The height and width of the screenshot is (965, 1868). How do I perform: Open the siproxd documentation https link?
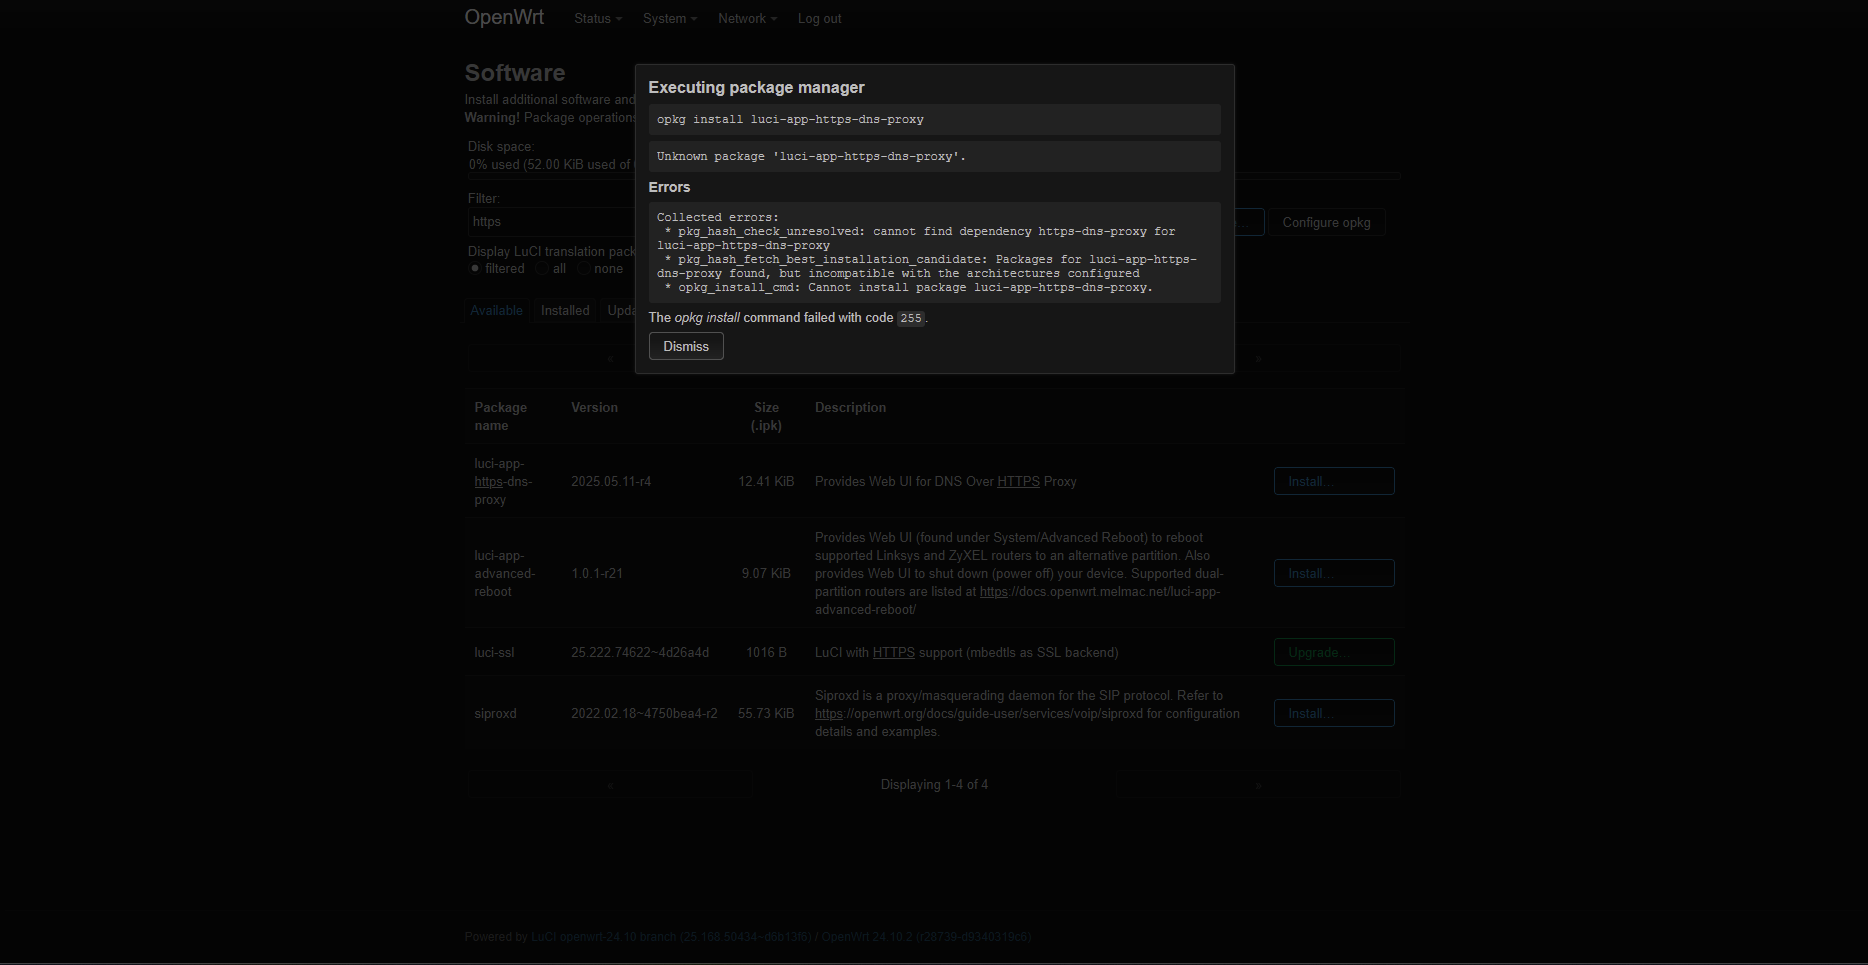tap(828, 714)
